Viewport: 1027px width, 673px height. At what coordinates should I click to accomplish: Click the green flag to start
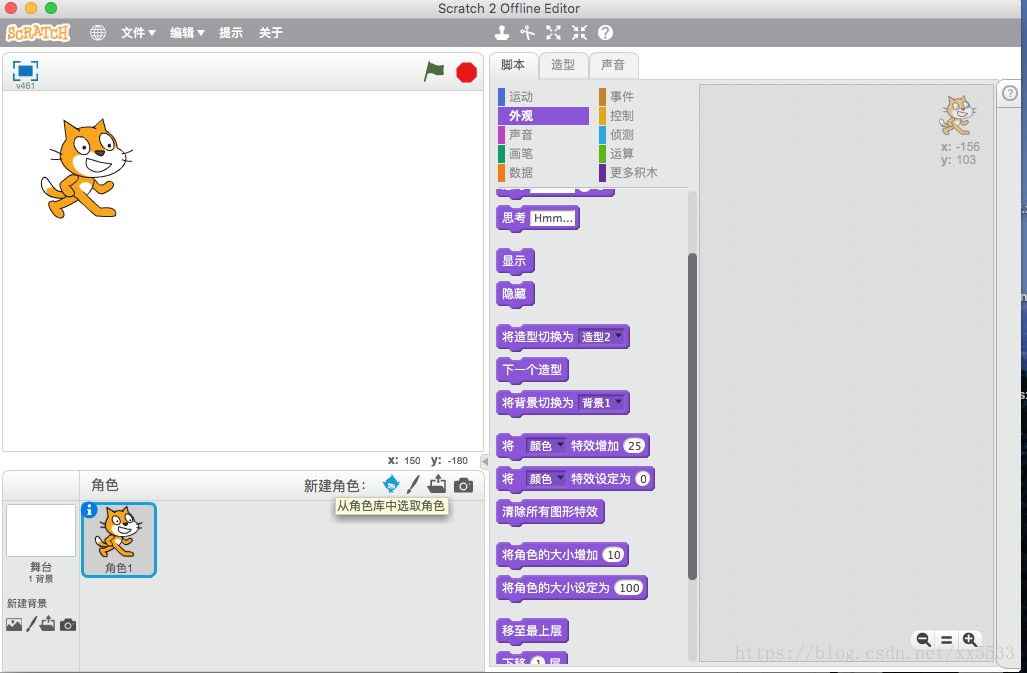point(434,71)
